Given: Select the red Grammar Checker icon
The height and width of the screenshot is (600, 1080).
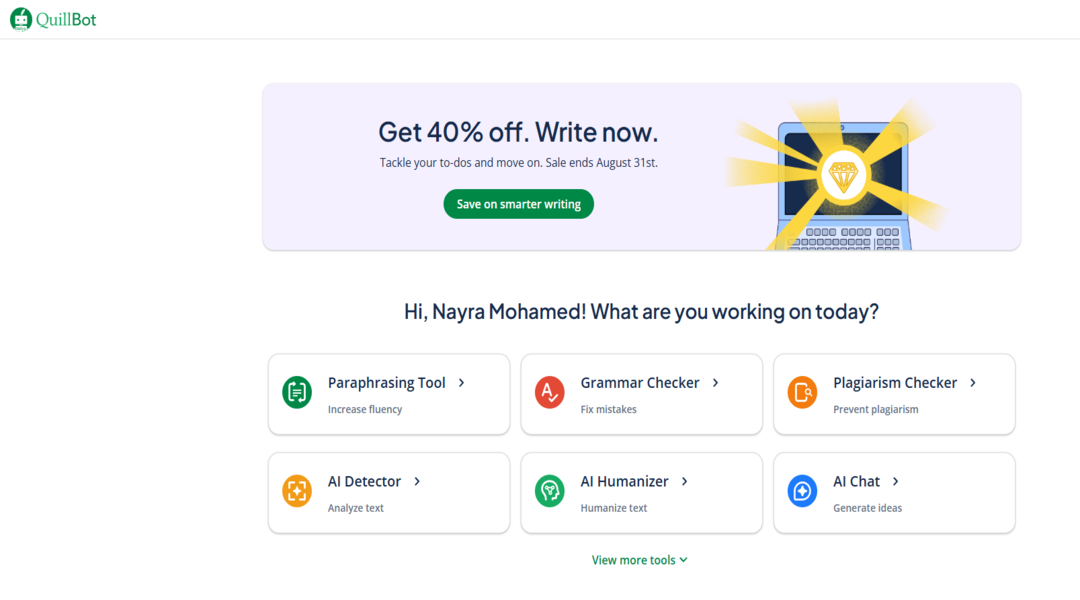Looking at the screenshot, I should 550,392.
